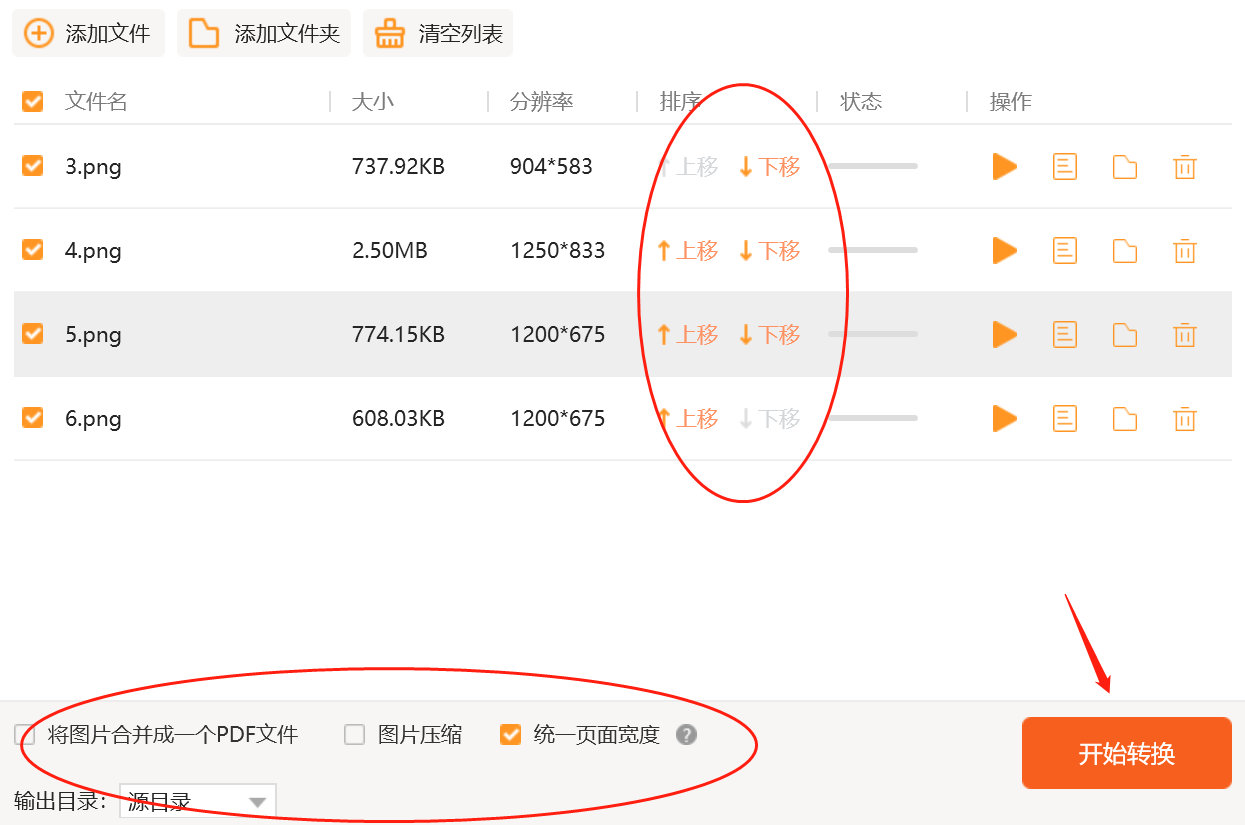Screen dimensions: 1245x825
Task: Click 添加文件 to add files
Action: tap(88, 32)
